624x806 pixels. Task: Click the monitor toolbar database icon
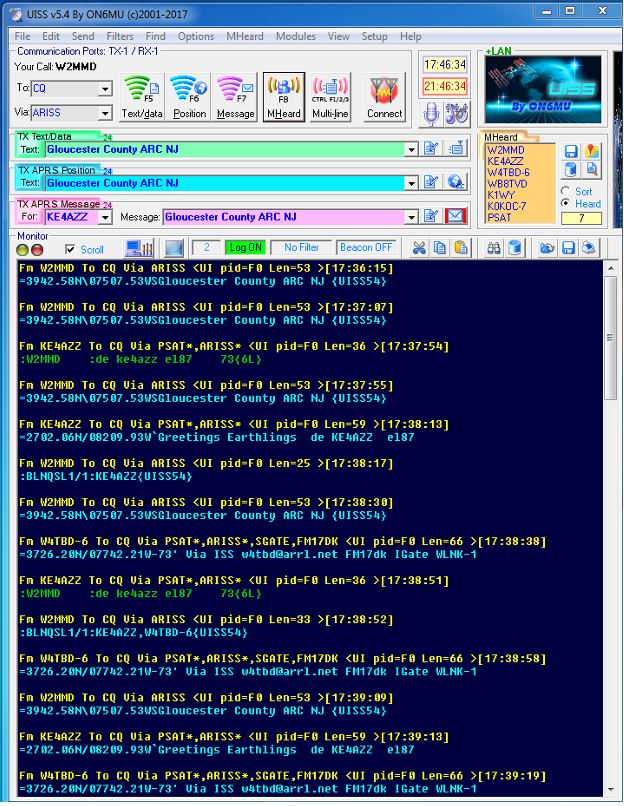tap(515, 248)
